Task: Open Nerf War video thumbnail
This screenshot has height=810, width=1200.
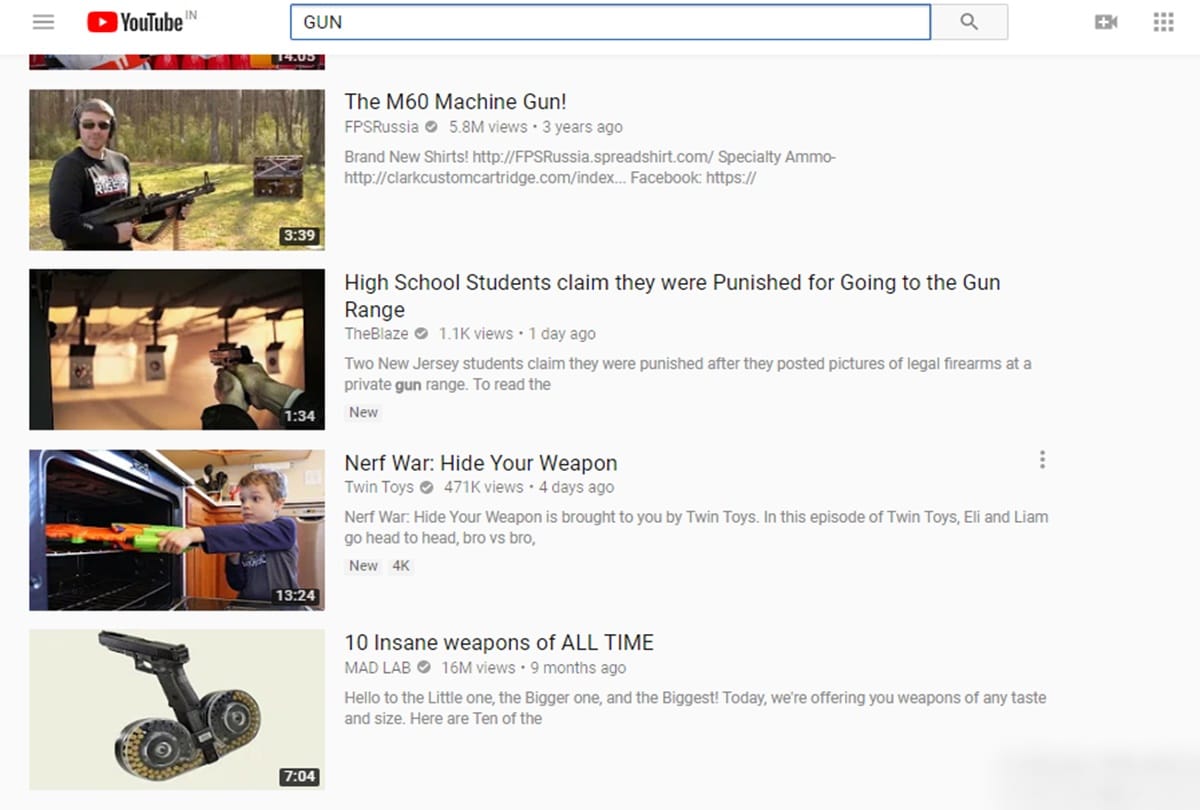Action: click(177, 530)
